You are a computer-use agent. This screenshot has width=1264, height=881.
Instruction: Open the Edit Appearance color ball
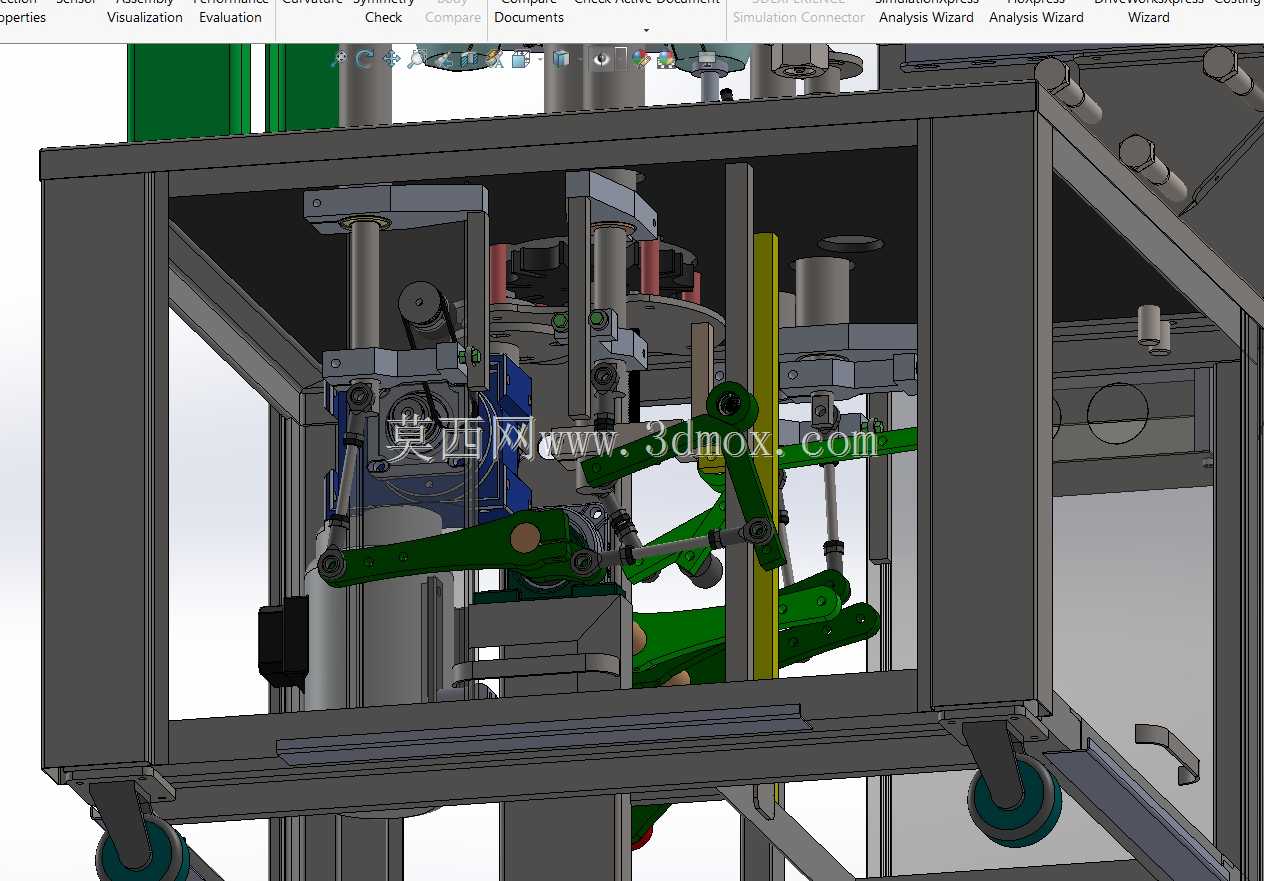[641, 59]
